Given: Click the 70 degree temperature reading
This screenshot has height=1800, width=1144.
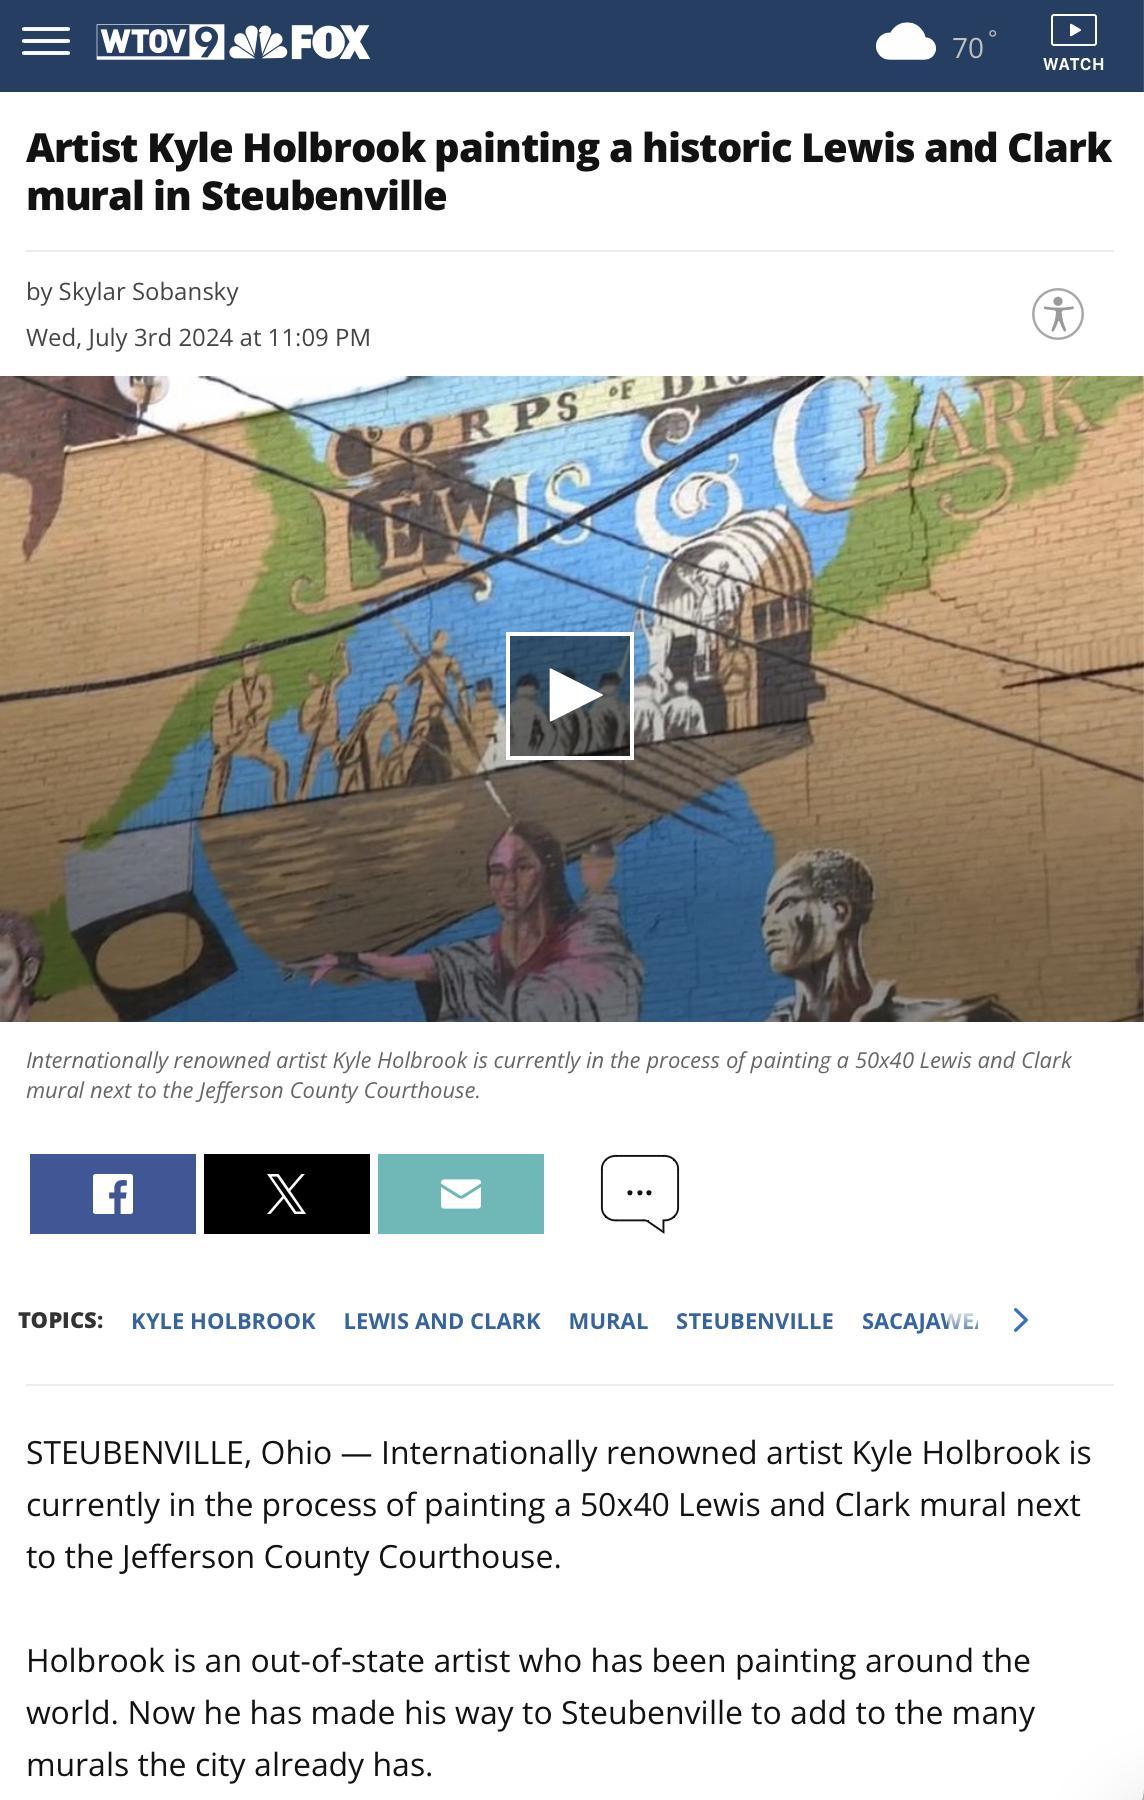Looking at the screenshot, I should click(x=974, y=46).
